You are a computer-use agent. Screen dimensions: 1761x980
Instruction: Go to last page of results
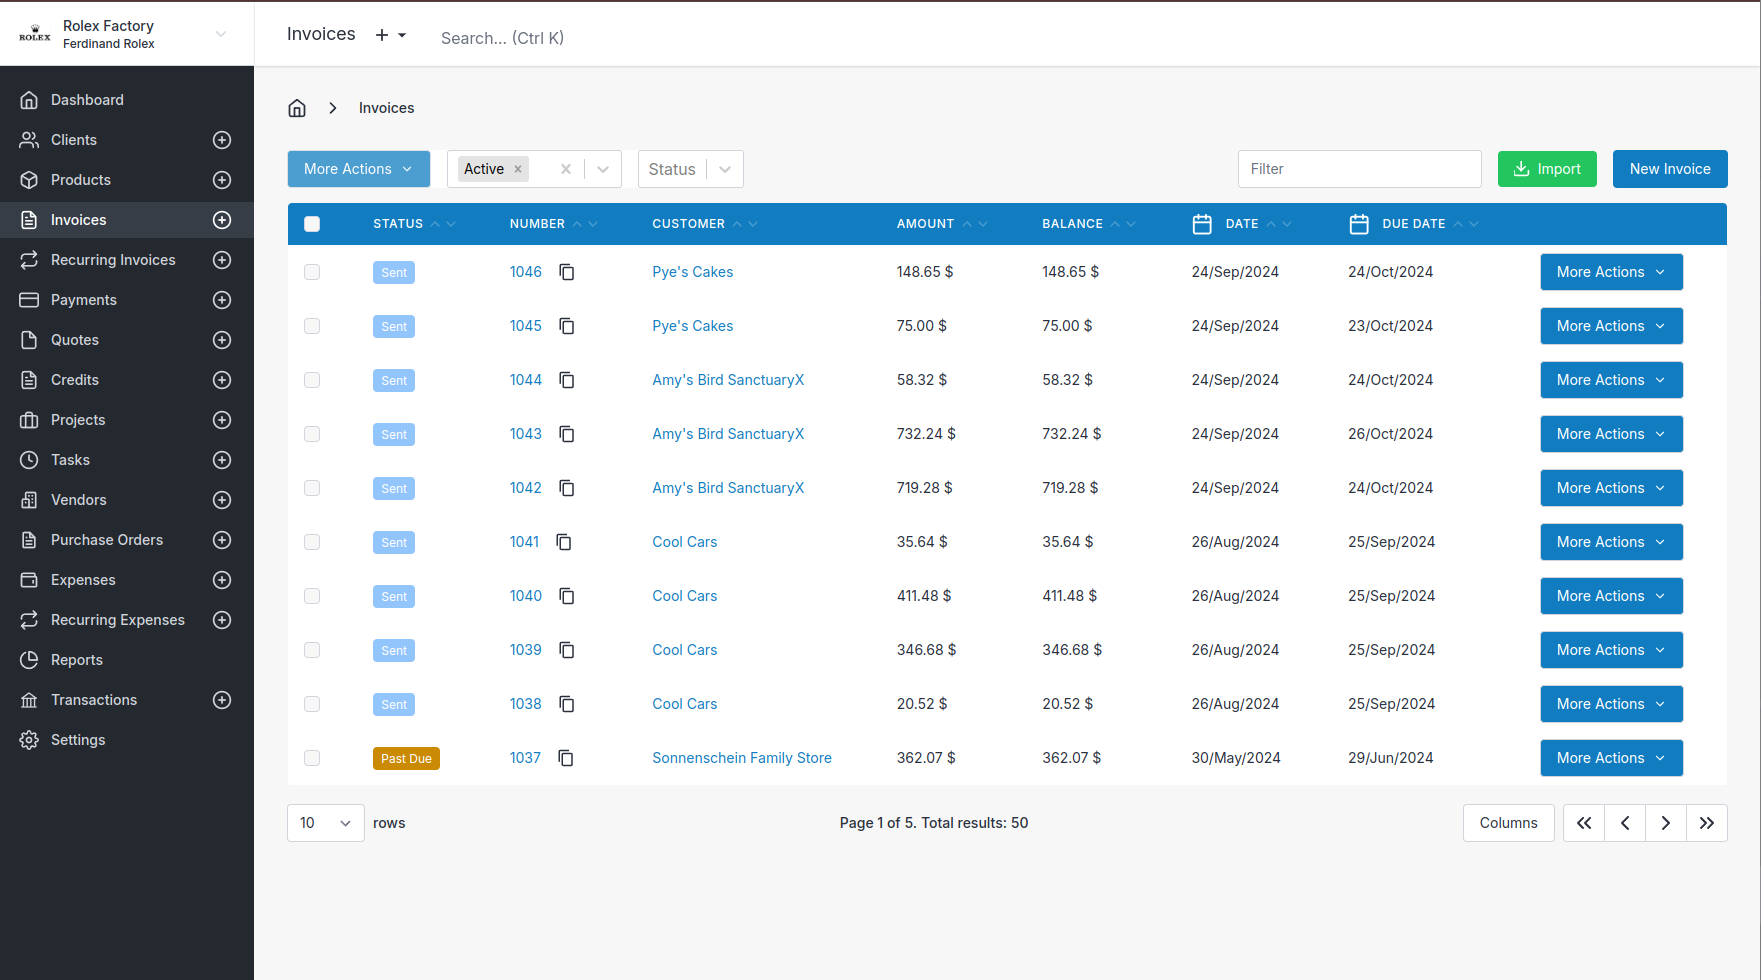point(1707,823)
